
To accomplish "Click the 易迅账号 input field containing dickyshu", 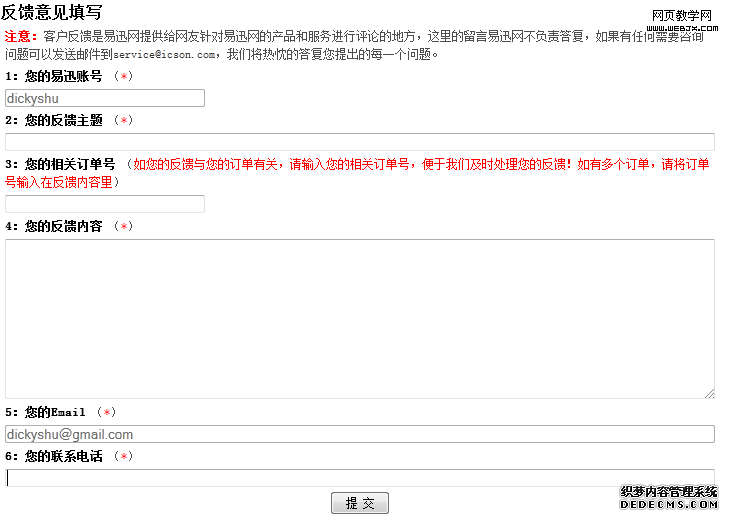I will (105, 98).
